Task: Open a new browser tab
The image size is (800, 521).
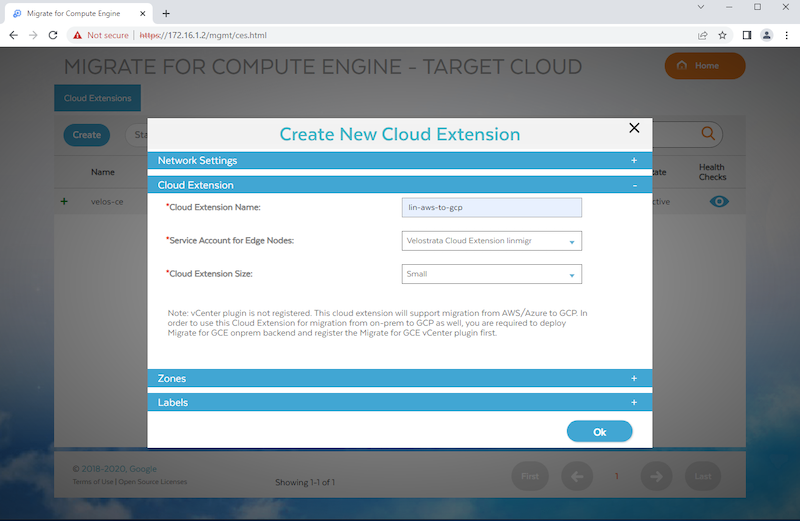Action: pos(166,13)
